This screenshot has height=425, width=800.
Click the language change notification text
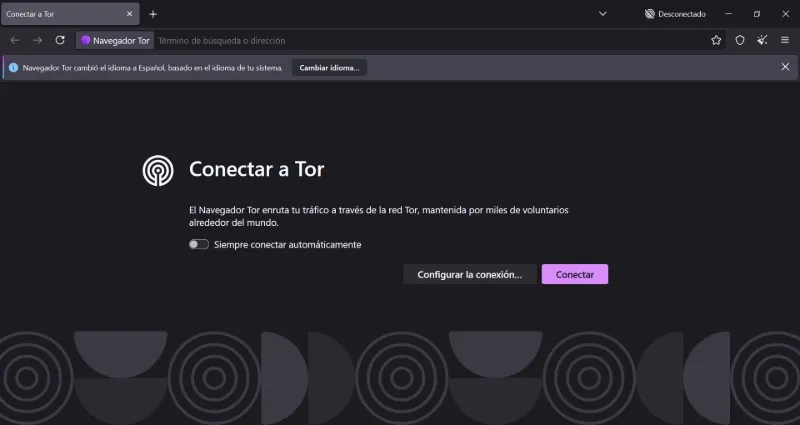click(x=153, y=67)
